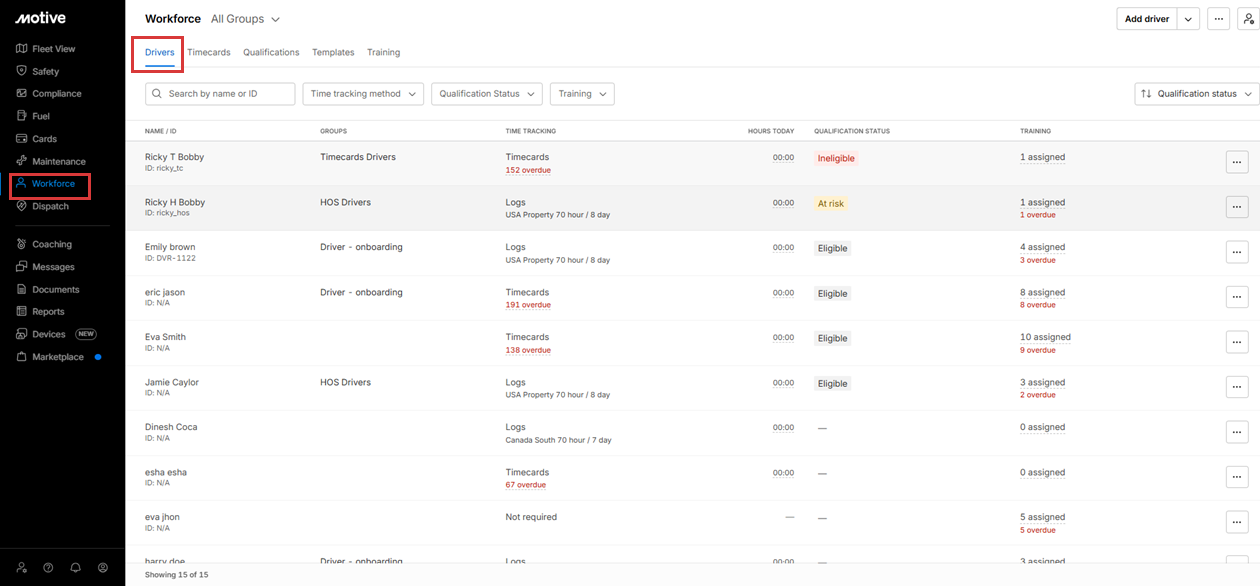This screenshot has height=586, width=1260.
Task: Click the admin user settings icon
Action: pos(21,567)
